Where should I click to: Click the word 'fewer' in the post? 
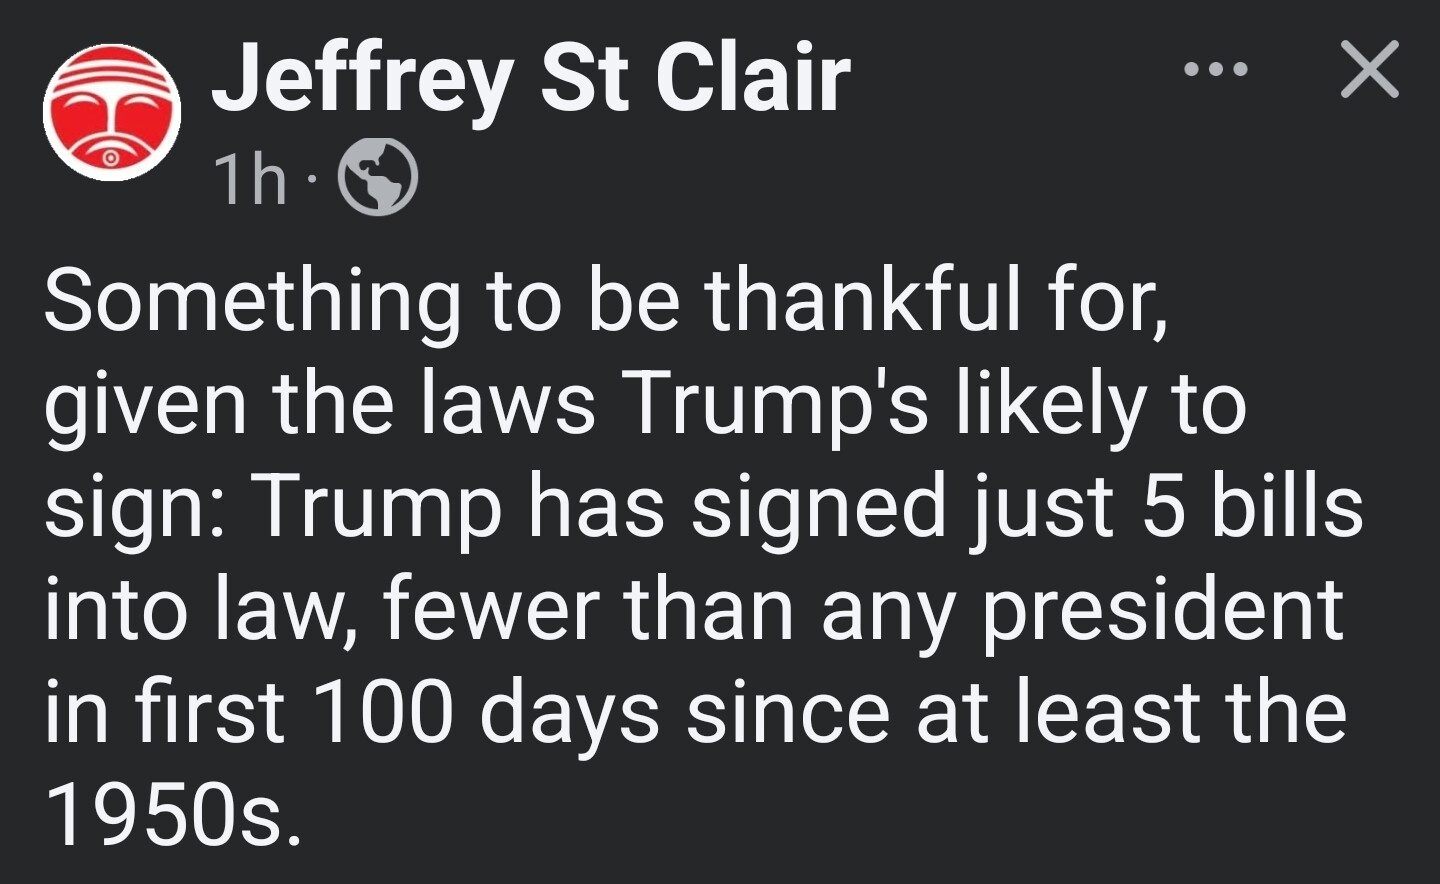(491, 610)
